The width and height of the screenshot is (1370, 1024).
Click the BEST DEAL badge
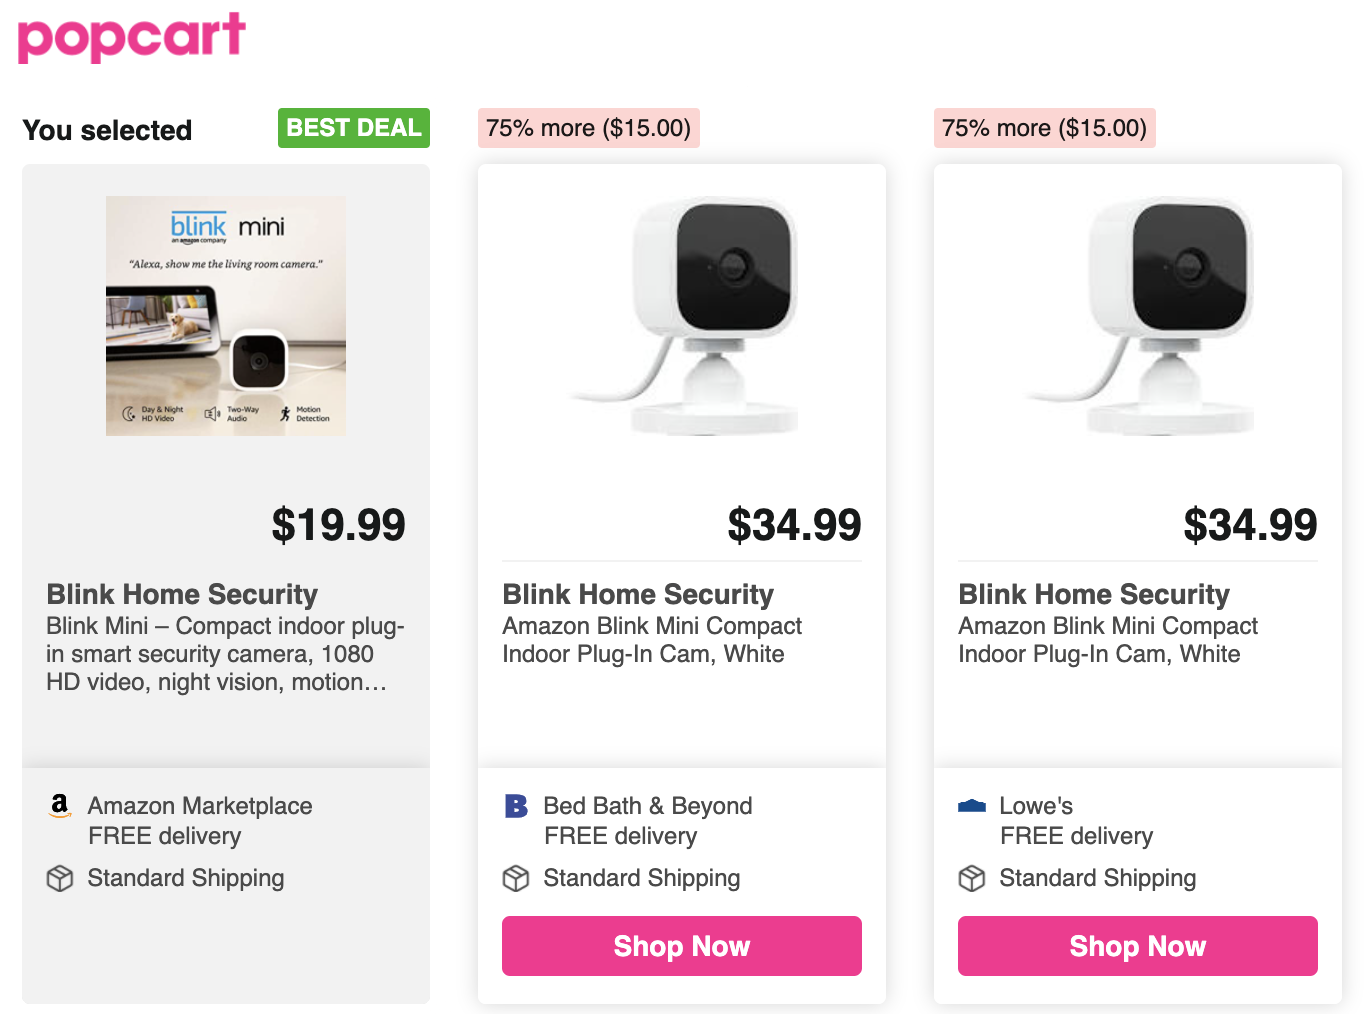click(x=354, y=128)
